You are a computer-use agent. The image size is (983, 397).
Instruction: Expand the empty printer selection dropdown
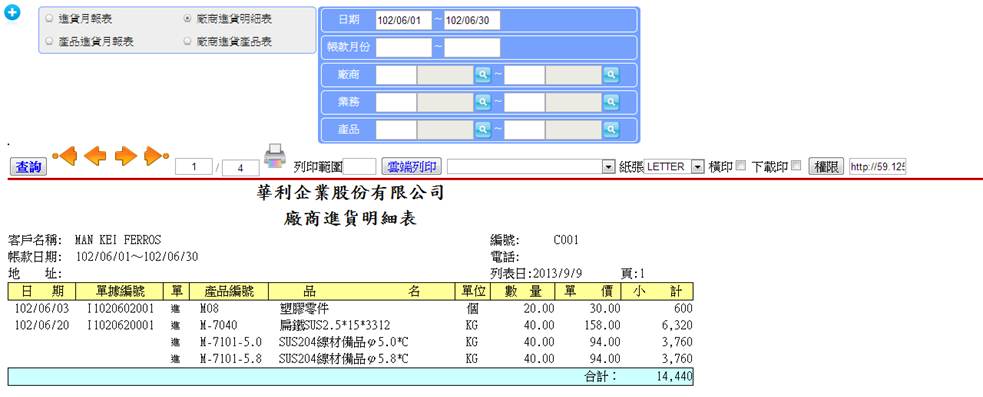point(531,167)
